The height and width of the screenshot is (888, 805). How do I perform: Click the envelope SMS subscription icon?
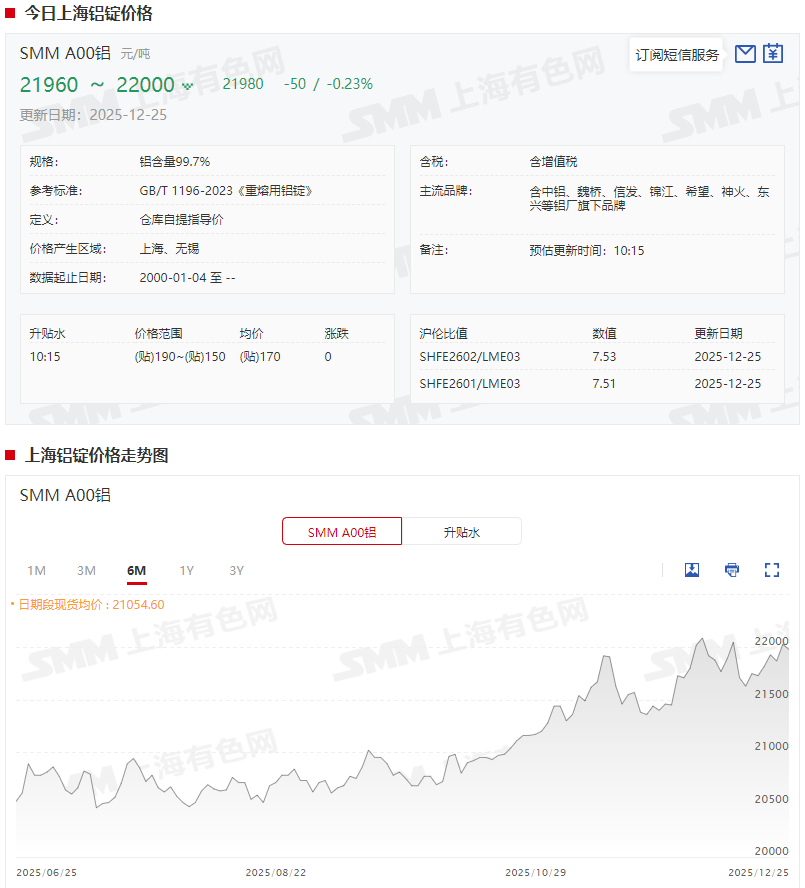[744, 54]
